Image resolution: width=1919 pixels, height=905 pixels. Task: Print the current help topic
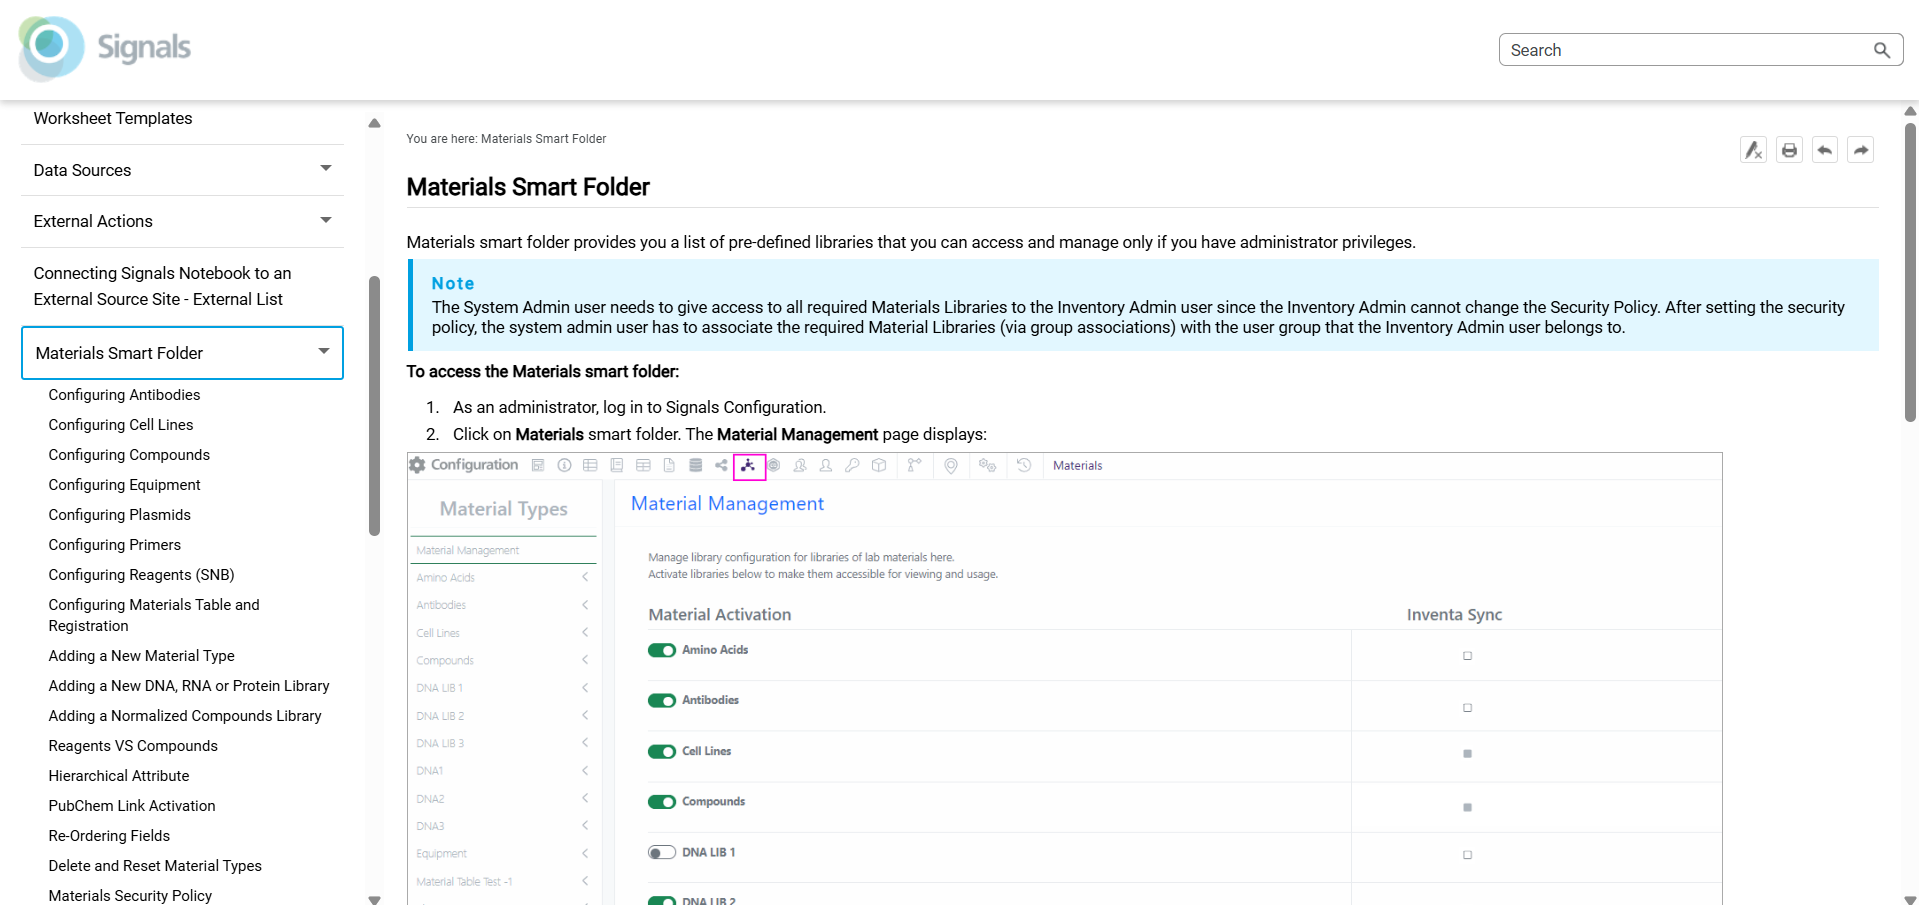click(1789, 150)
